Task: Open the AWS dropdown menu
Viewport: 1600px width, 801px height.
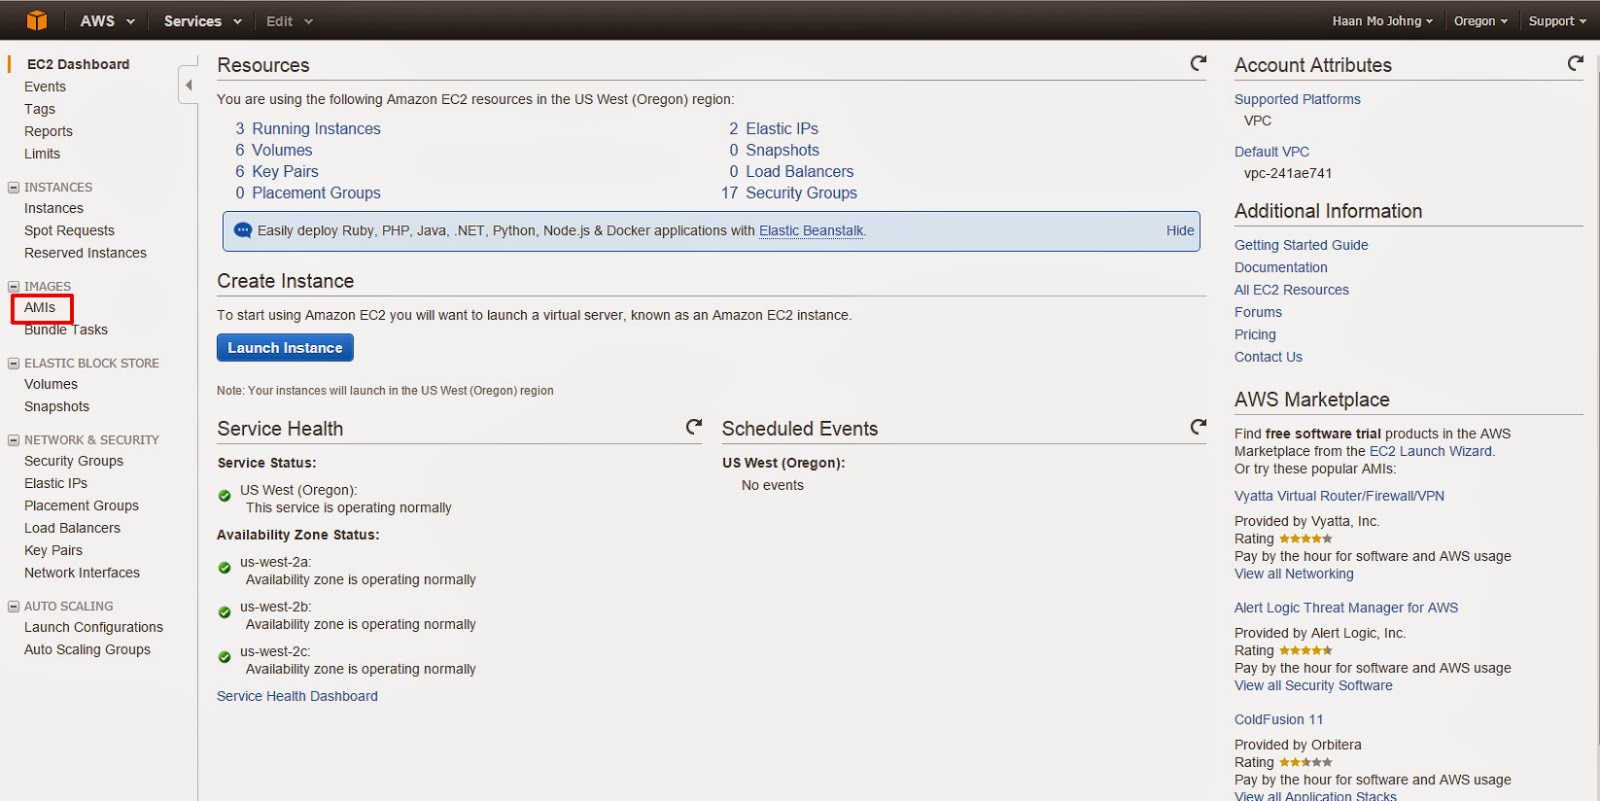Action: [107, 21]
